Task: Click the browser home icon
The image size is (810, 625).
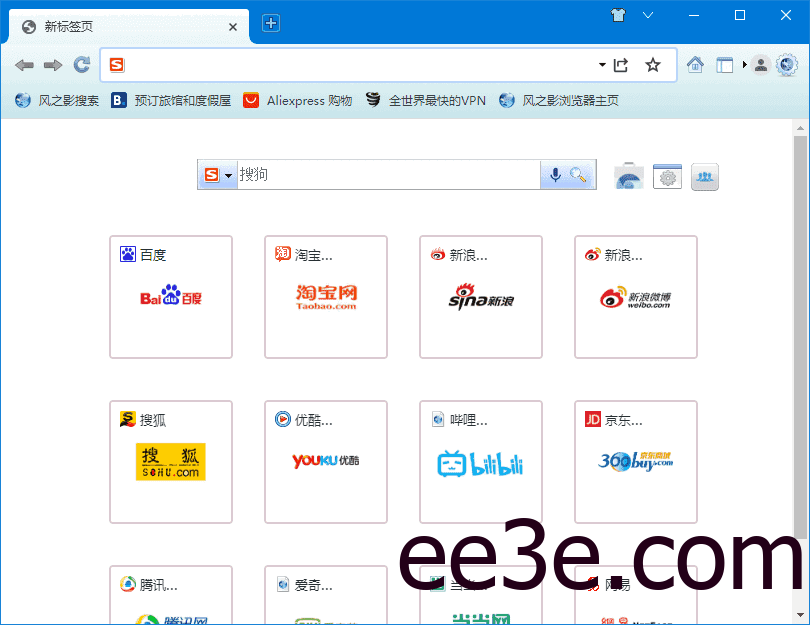Action: pyautogui.click(x=696, y=64)
